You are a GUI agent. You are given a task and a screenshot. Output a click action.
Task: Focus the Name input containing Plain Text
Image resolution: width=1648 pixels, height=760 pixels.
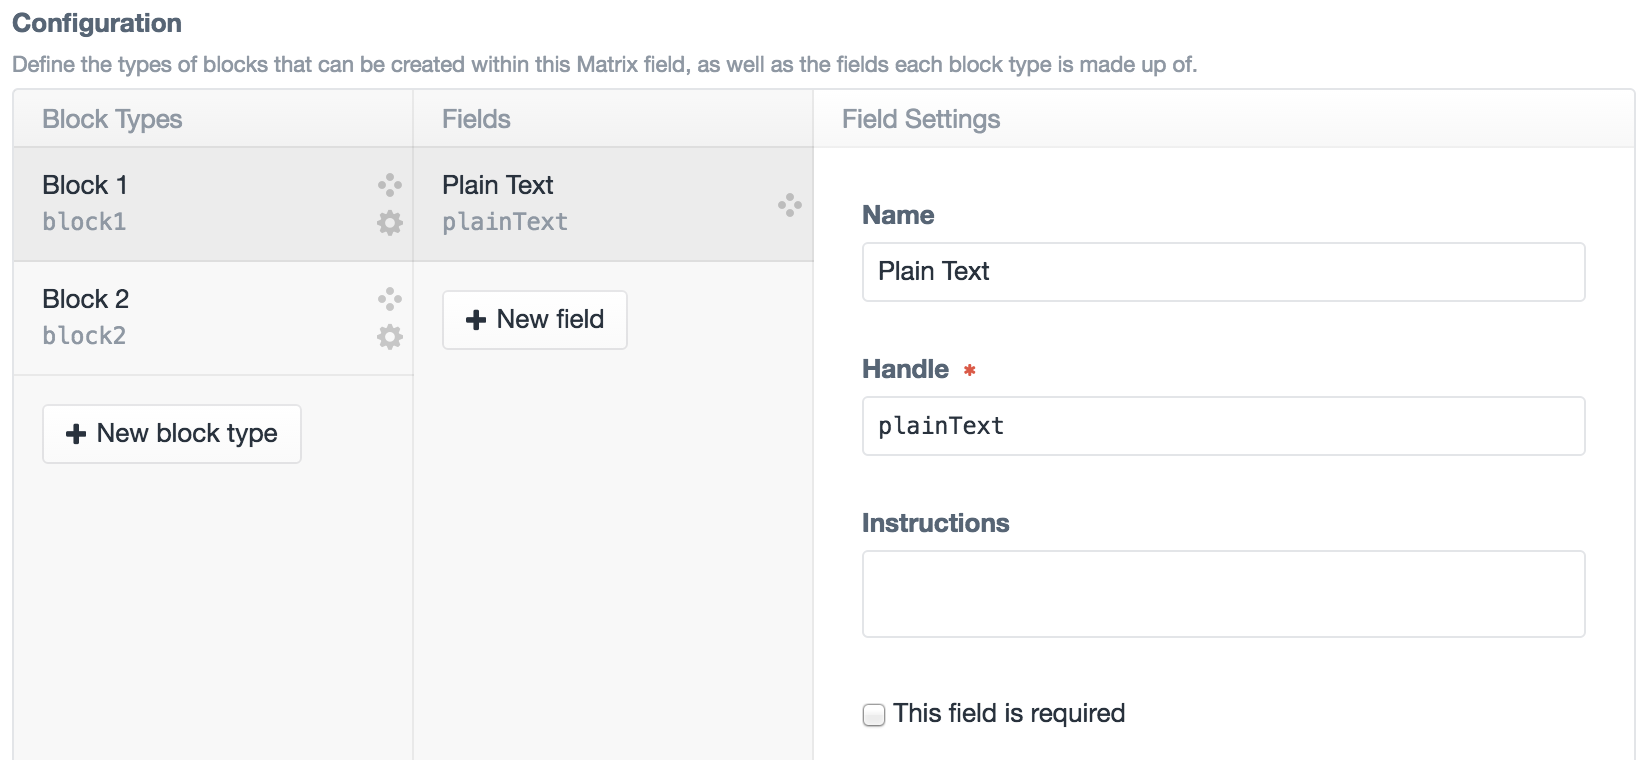[x=1222, y=272]
